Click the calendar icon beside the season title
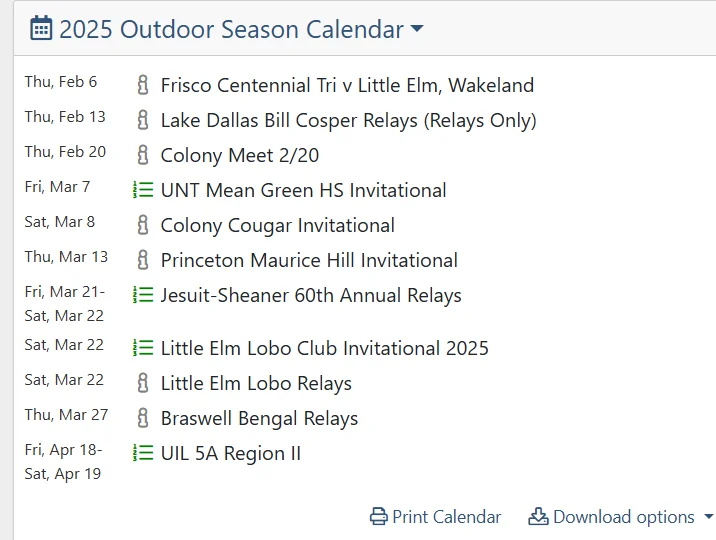716x540 pixels. coord(41,29)
